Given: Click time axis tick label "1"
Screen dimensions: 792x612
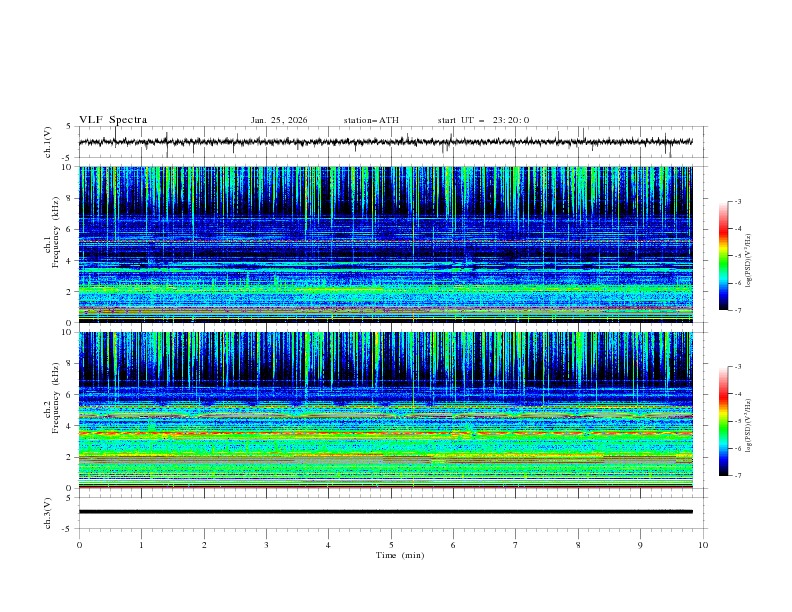Looking at the screenshot, I should click(141, 545).
